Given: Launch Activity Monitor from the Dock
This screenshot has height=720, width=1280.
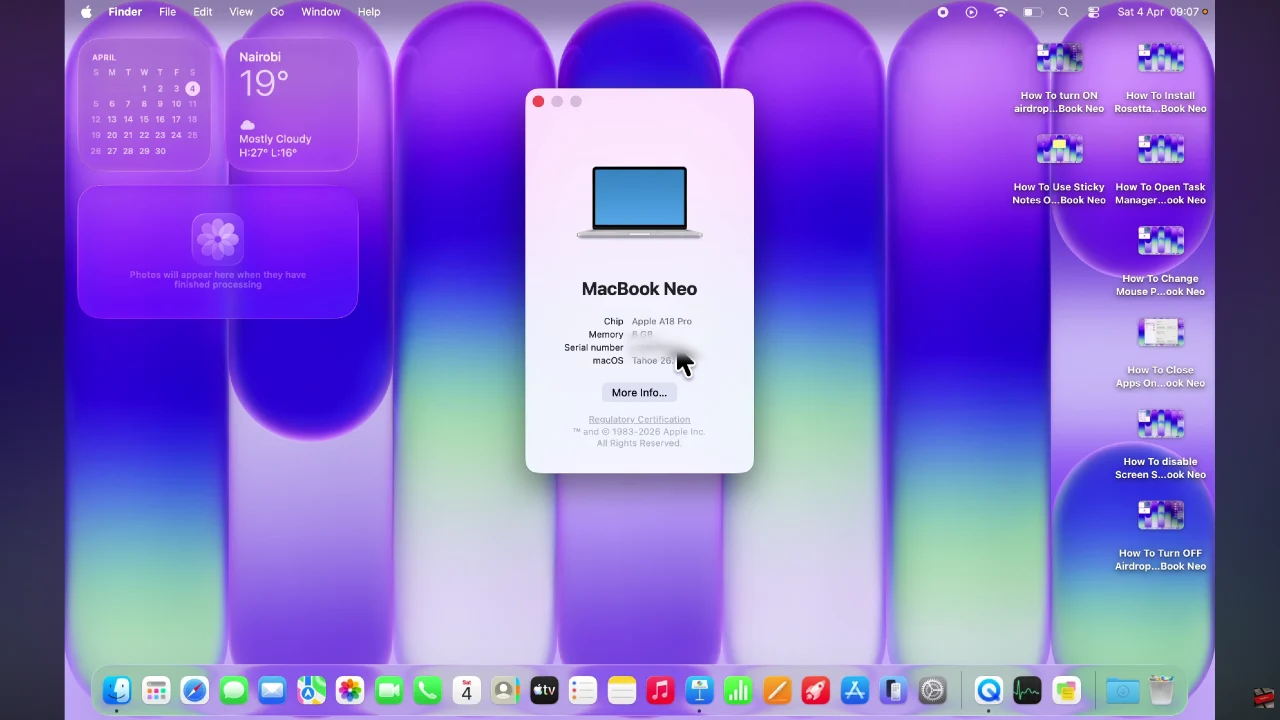Looking at the screenshot, I should pos(1027,690).
